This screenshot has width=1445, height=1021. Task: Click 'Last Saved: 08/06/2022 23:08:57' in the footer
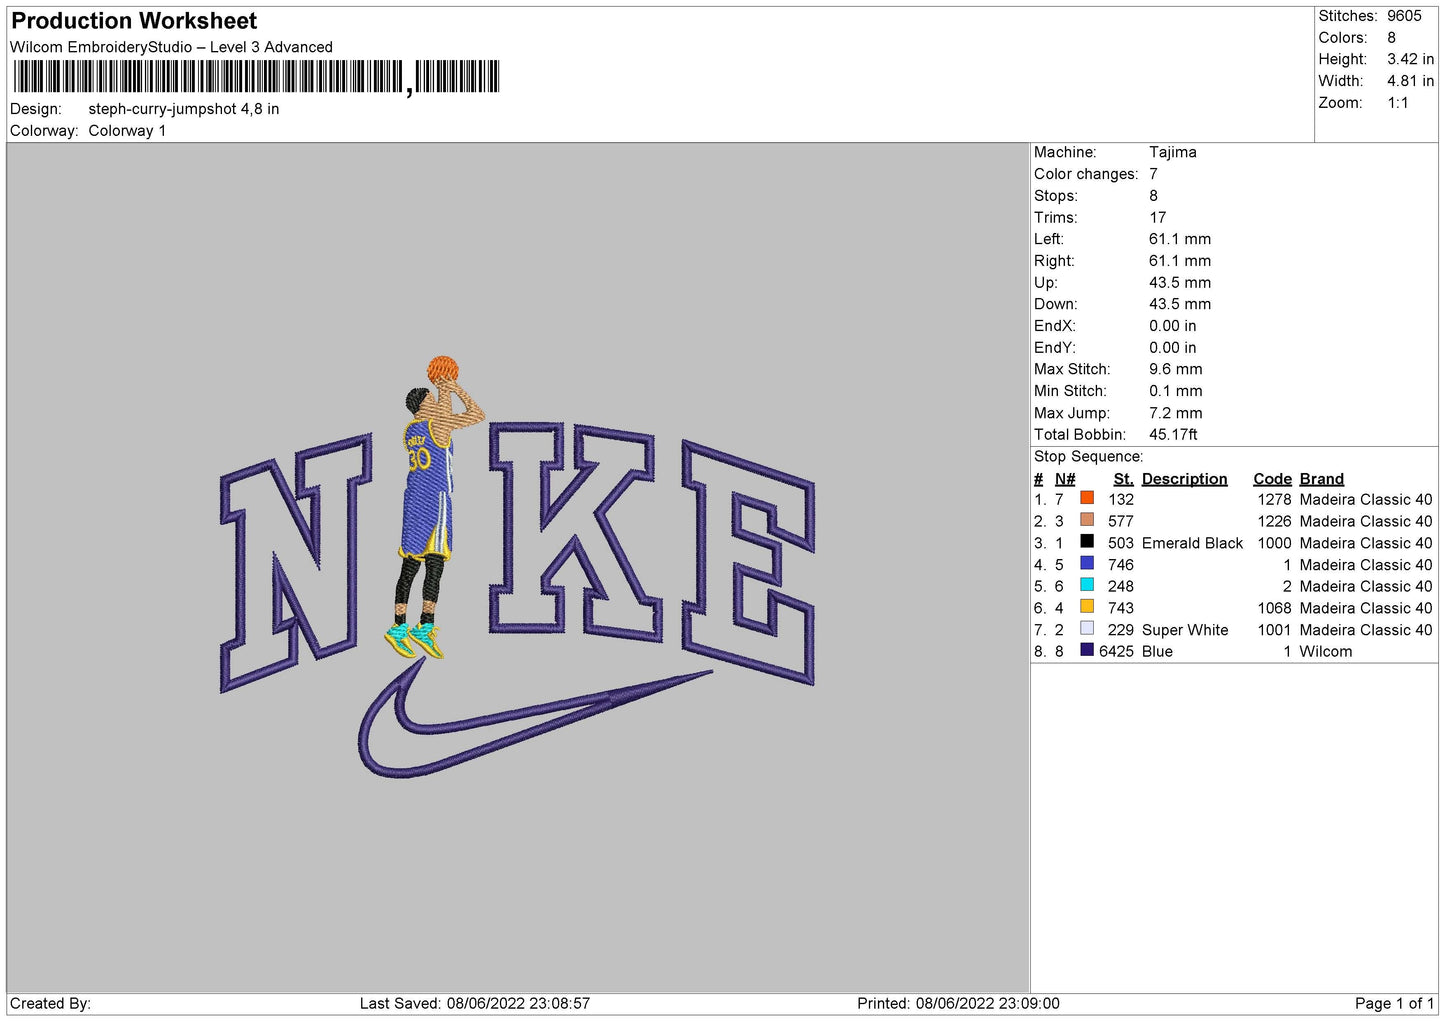click(475, 1003)
